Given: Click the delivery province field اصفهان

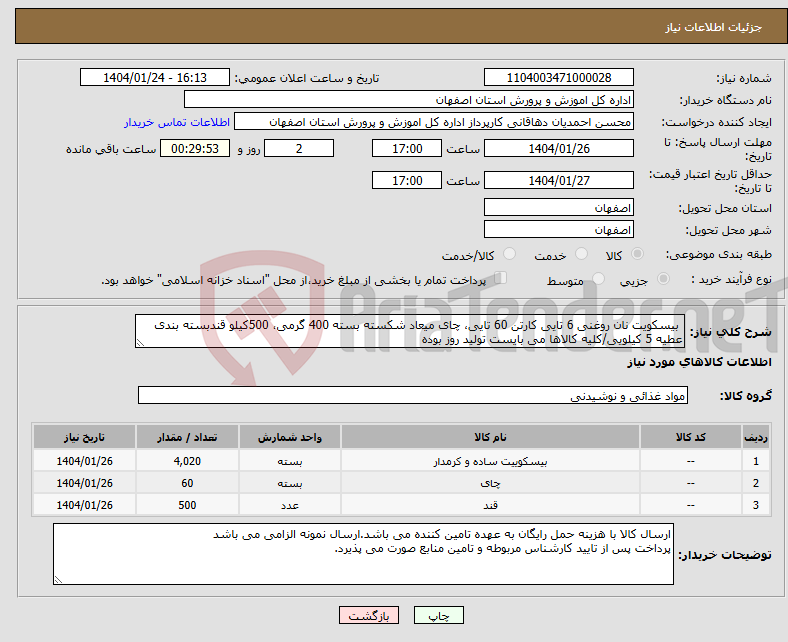Looking at the screenshot, I should click(x=558, y=207).
